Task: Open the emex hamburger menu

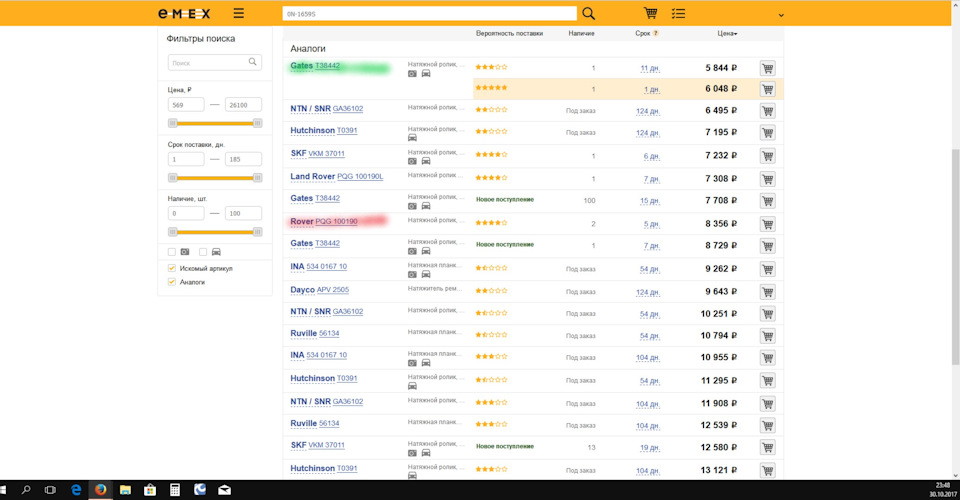Action: (x=239, y=13)
